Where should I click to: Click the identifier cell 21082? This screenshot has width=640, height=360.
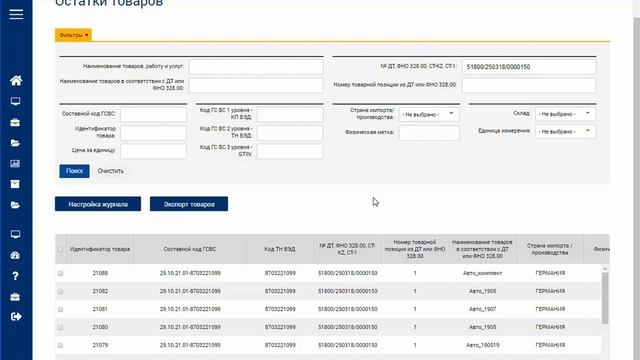(x=100, y=291)
